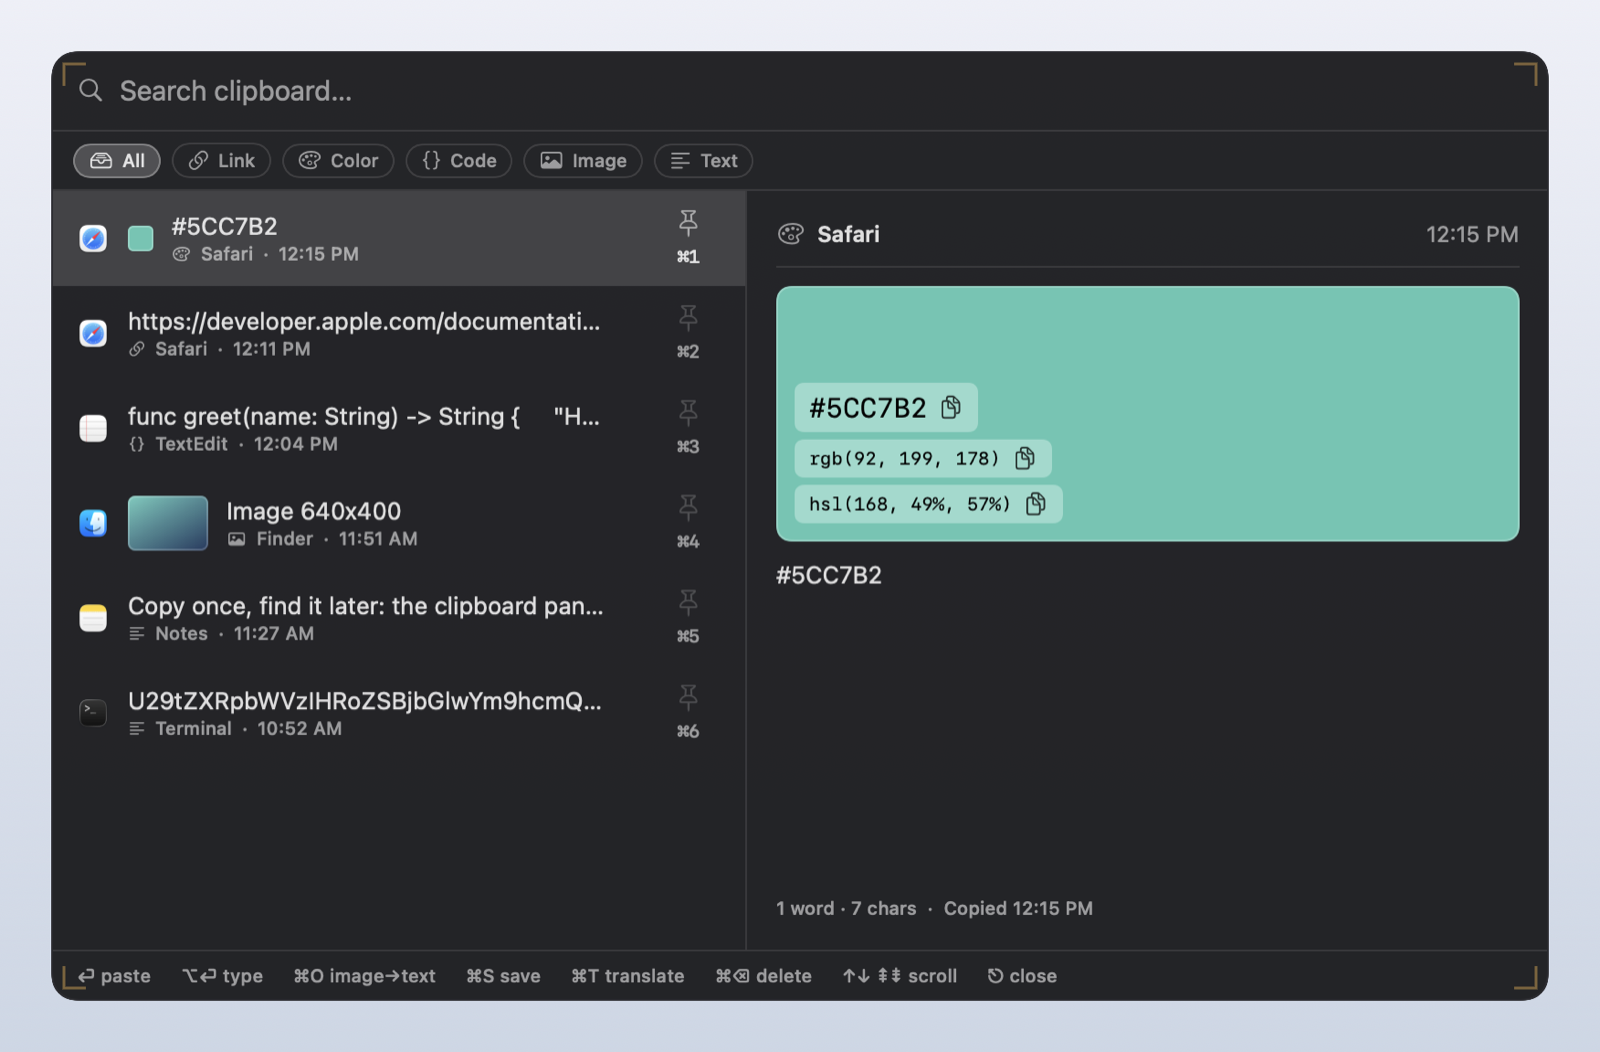Click the scroll hint in footer
The image size is (1600, 1052).
(899, 976)
